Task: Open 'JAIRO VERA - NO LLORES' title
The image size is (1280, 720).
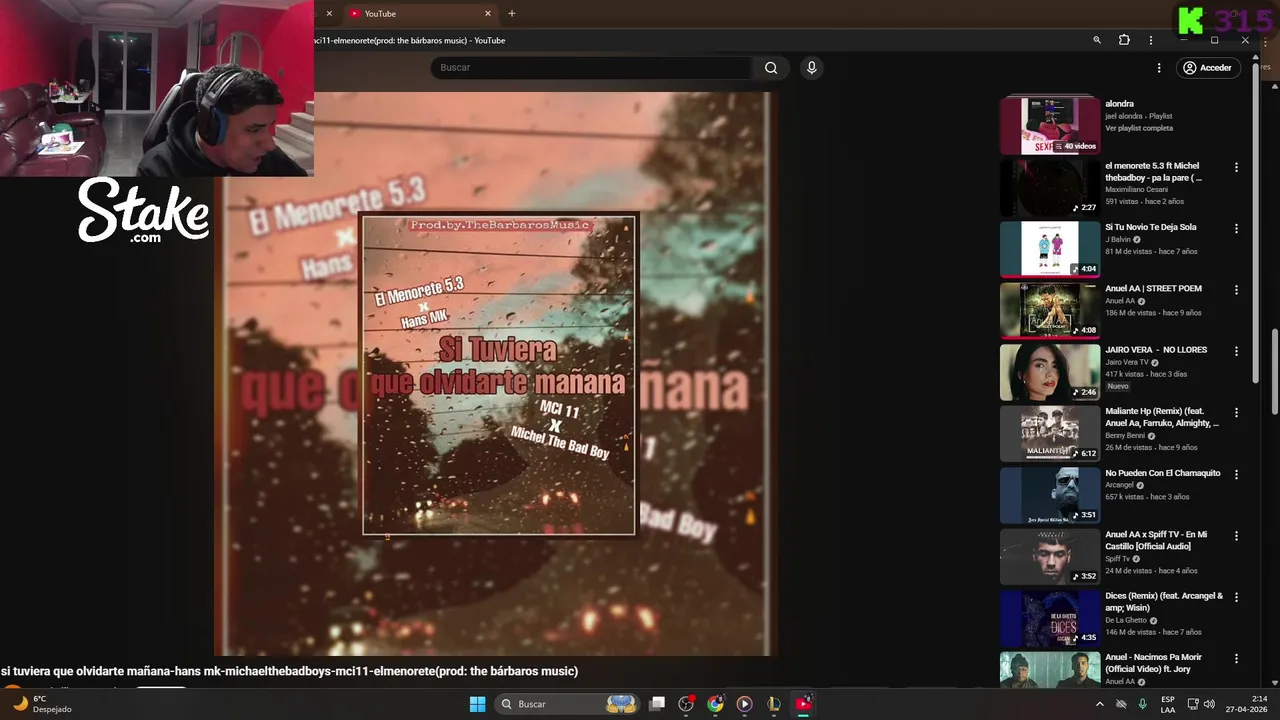Action: pos(1156,350)
